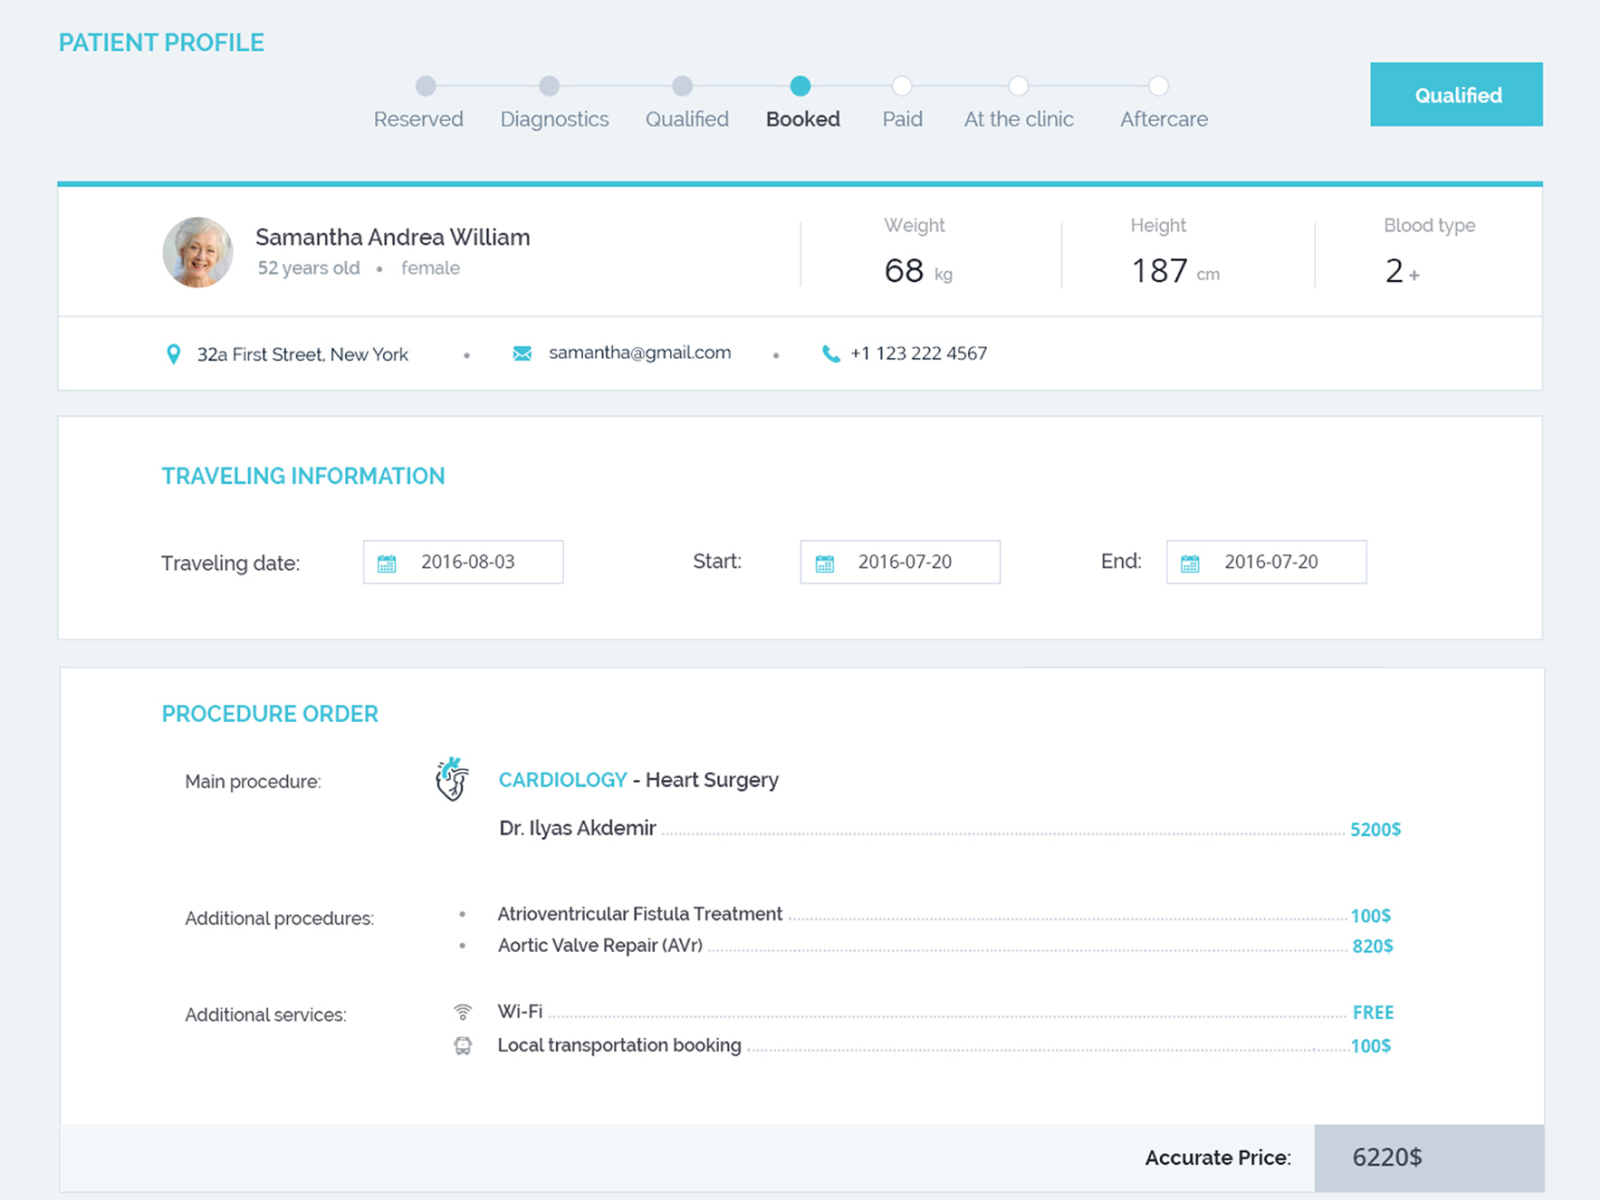
Task: Open the Qualified stage label
Action: (x=687, y=119)
